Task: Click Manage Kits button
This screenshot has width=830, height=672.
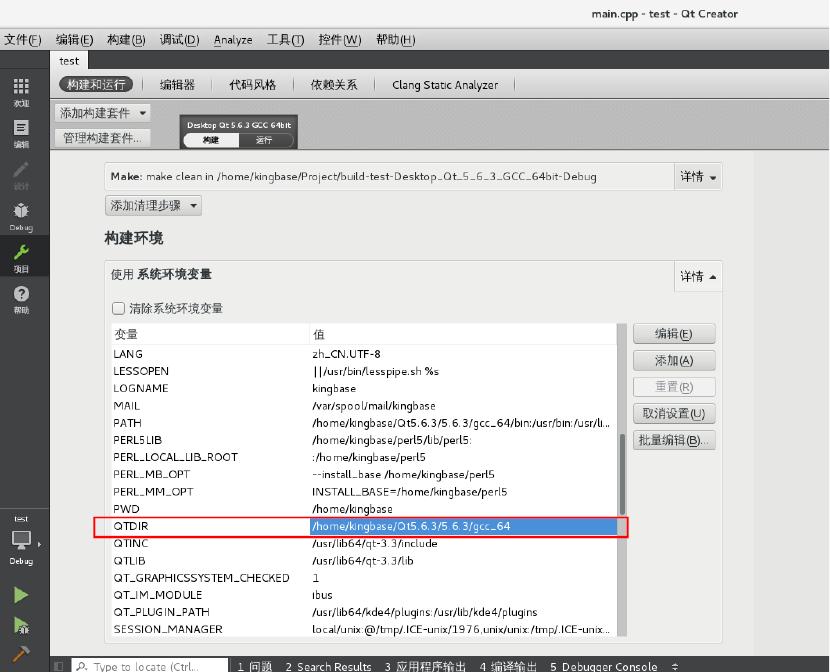Action: [x=102, y=138]
